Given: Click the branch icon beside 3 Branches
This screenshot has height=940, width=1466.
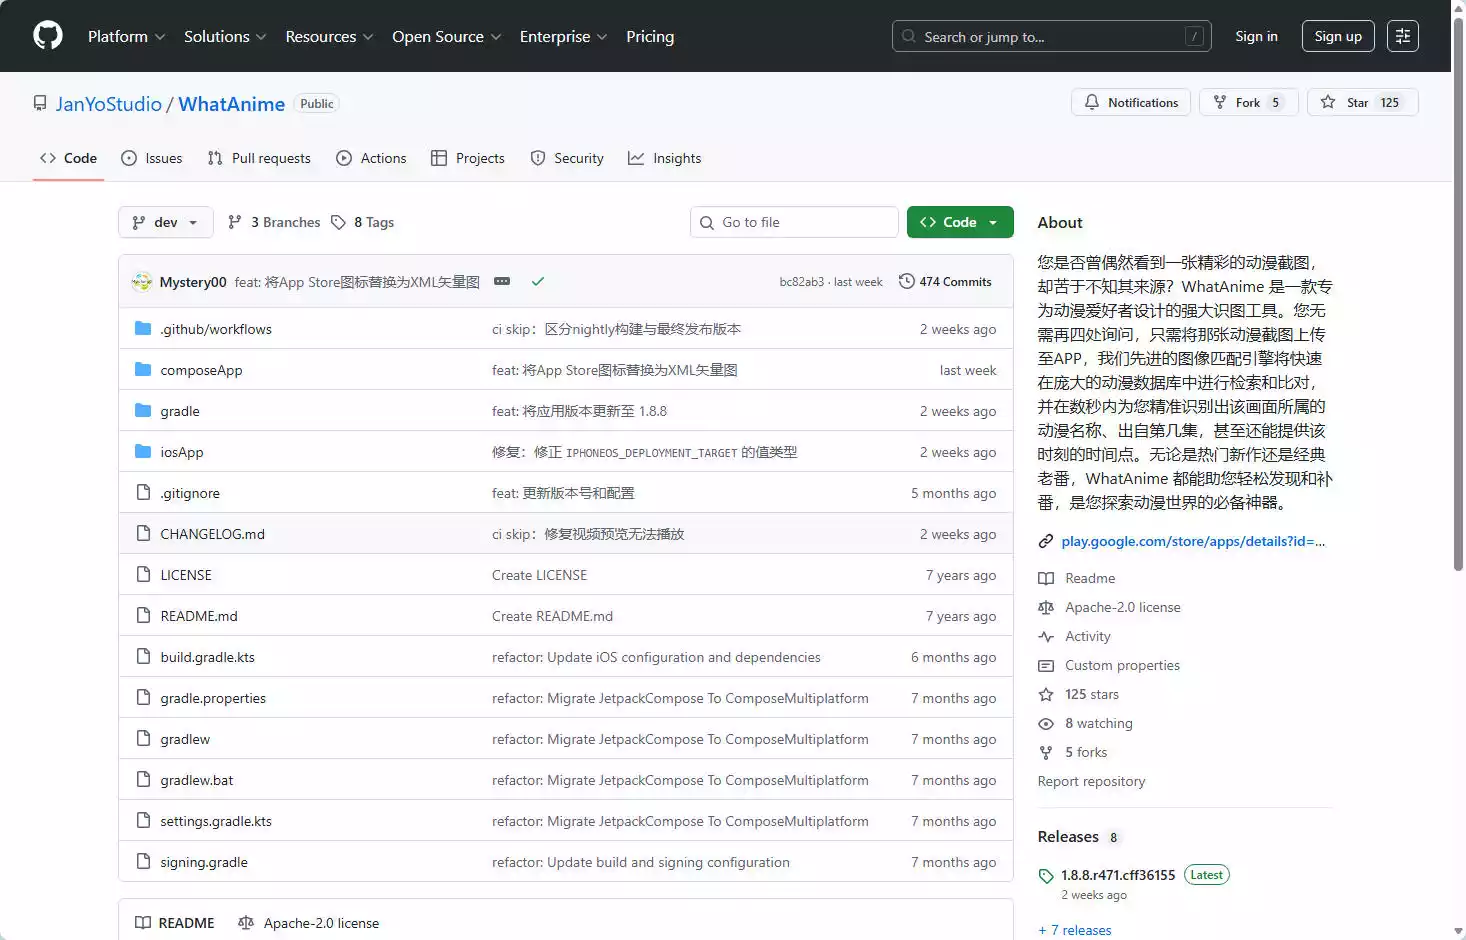Looking at the screenshot, I should [x=235, y=222].
